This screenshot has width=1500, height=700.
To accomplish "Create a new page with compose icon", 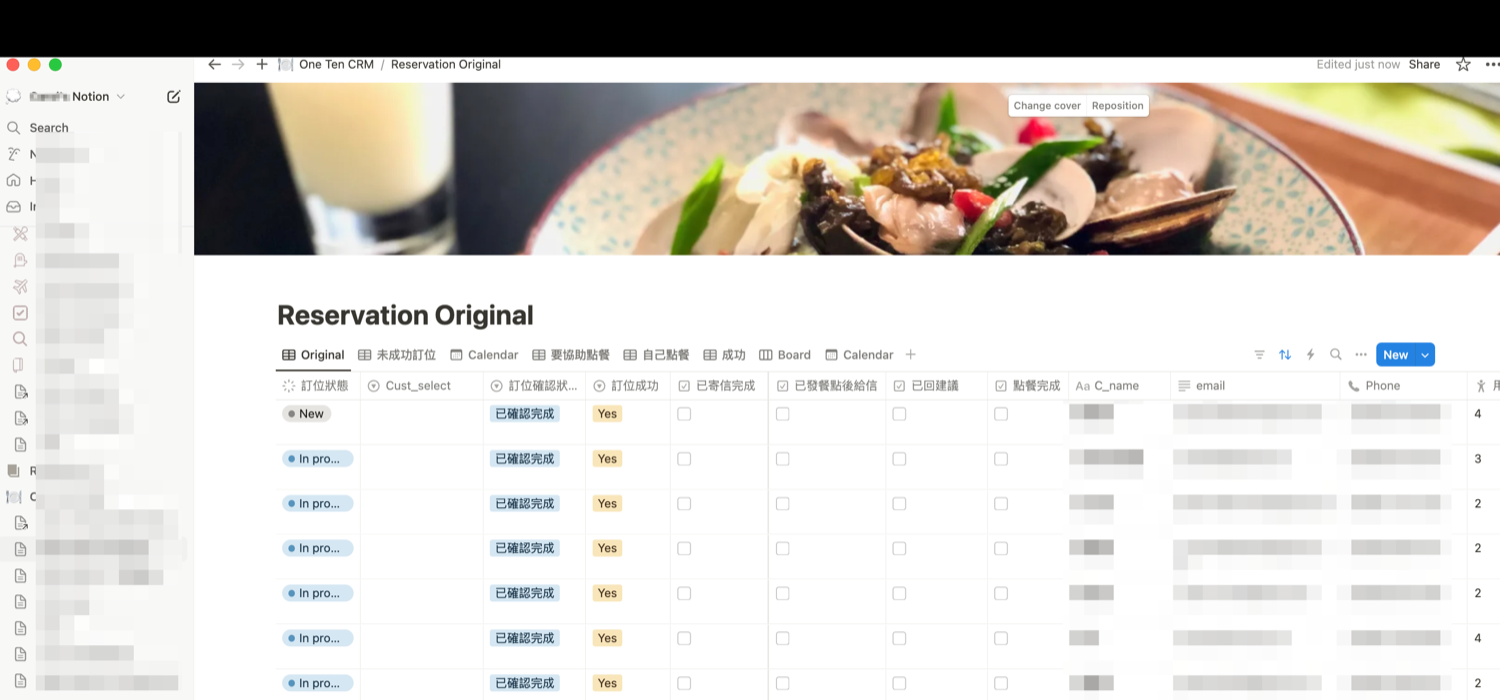I will (173, 97).
